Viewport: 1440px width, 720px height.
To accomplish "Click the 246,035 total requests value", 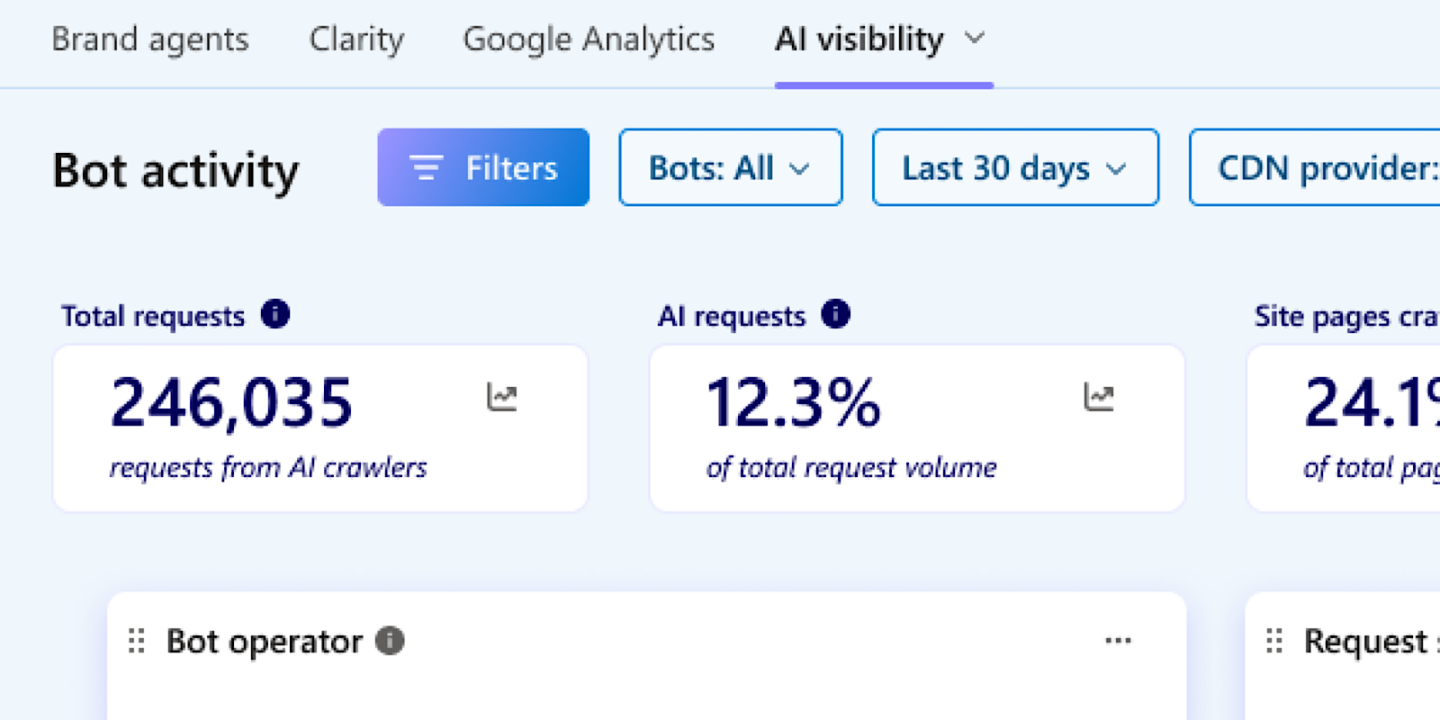I will pyautogui.click(x=231, y=403).
